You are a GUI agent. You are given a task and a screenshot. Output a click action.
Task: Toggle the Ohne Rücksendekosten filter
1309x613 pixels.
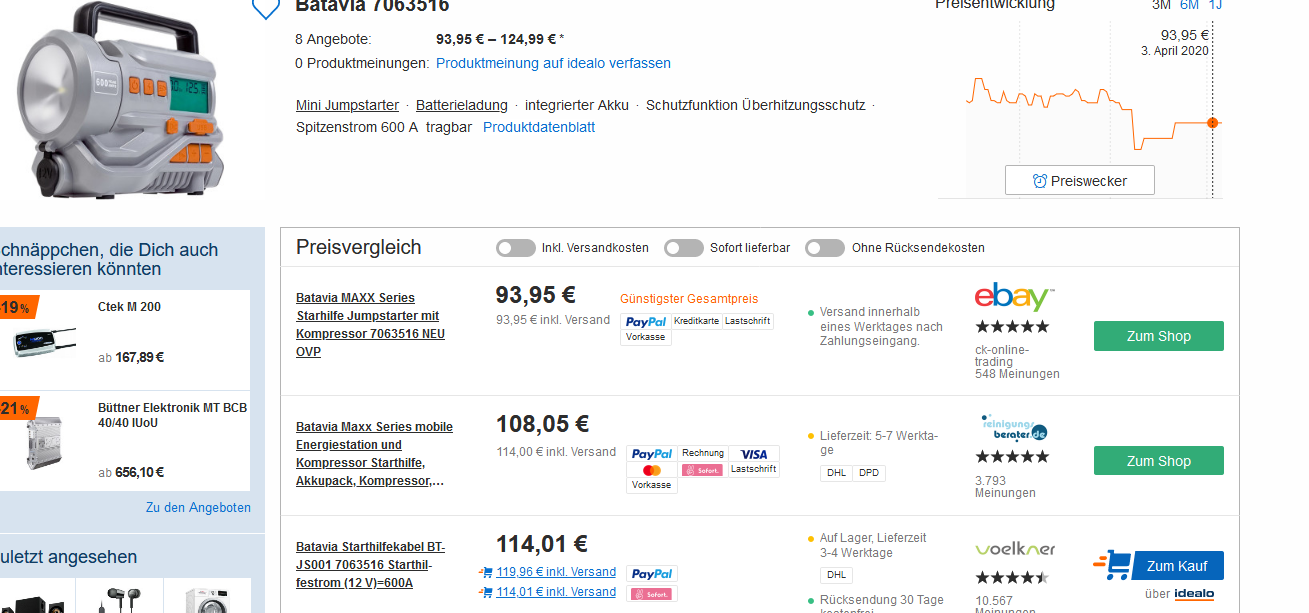pyautogui.click(x=825, y=248)
